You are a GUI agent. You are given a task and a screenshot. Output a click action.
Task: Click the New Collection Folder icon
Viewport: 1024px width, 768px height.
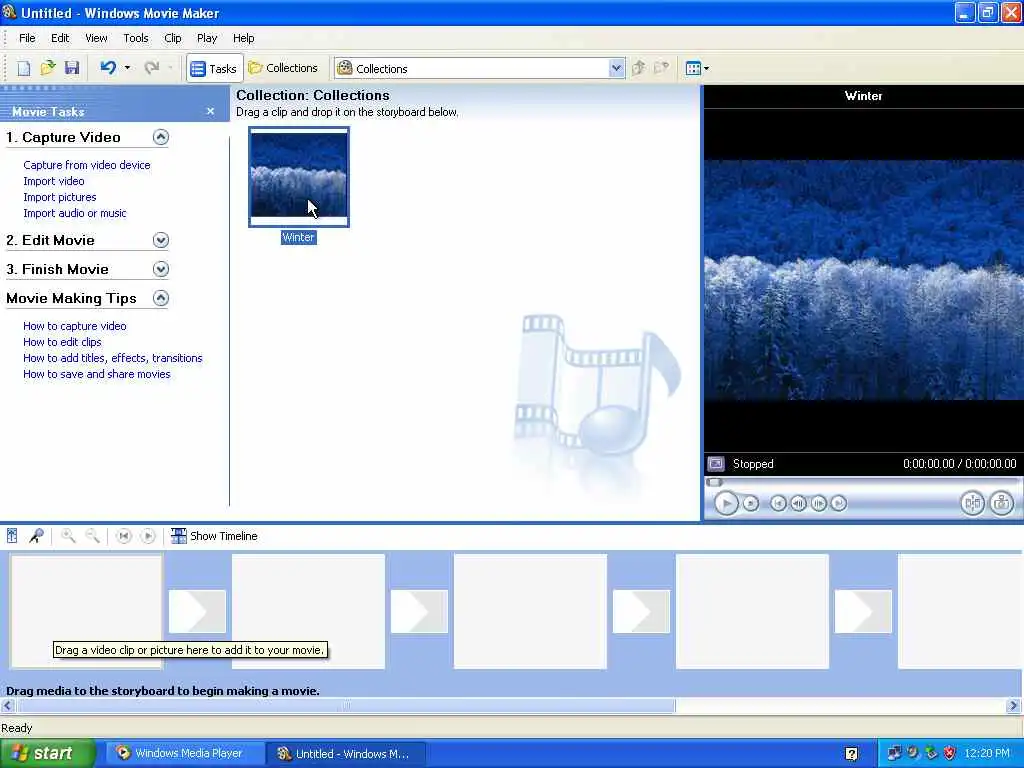tap(662, 68)
